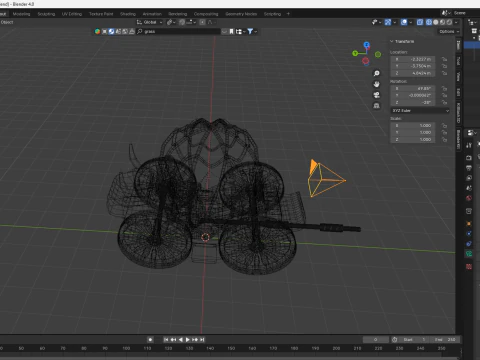Click the magnifier icon in the grass search bar
This screenshot has height=360, width=480.
click(x=140, y=31)
